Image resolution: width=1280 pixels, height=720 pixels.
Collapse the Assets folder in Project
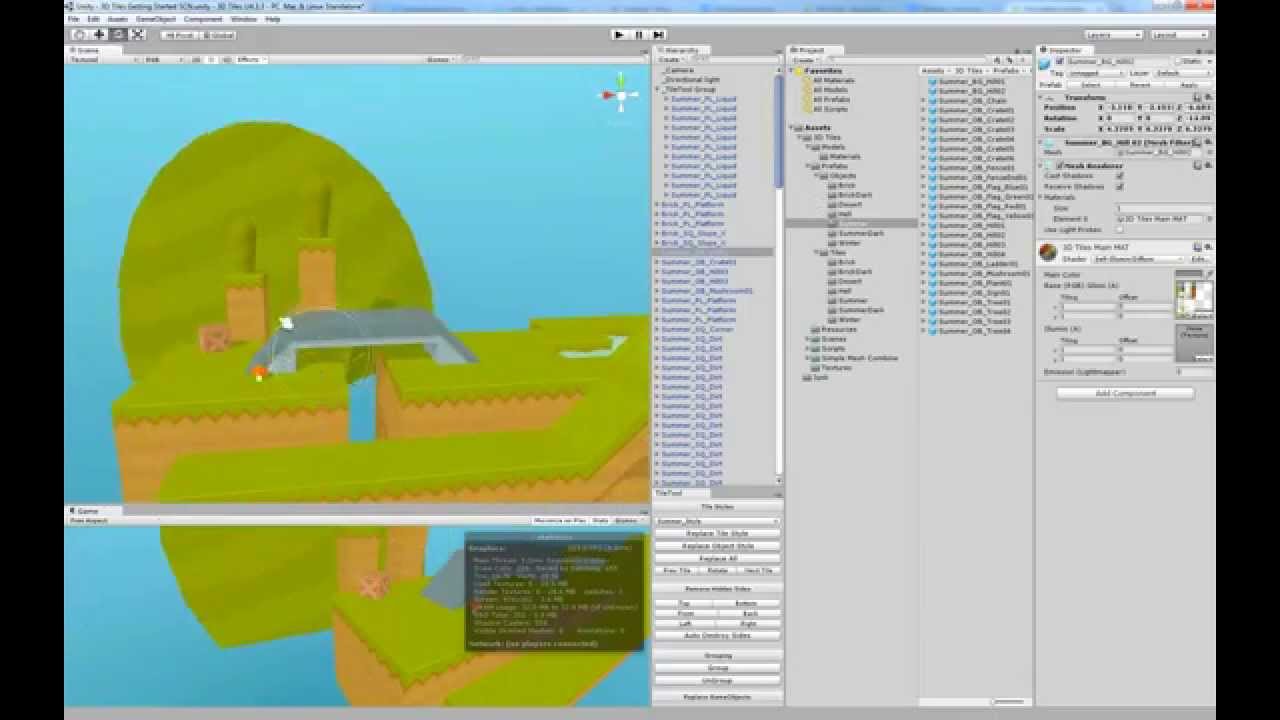pos(791,128)
